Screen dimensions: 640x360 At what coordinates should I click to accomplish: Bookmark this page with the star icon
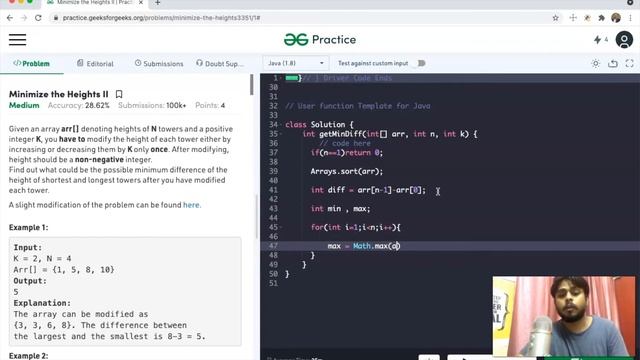[556, 18]
